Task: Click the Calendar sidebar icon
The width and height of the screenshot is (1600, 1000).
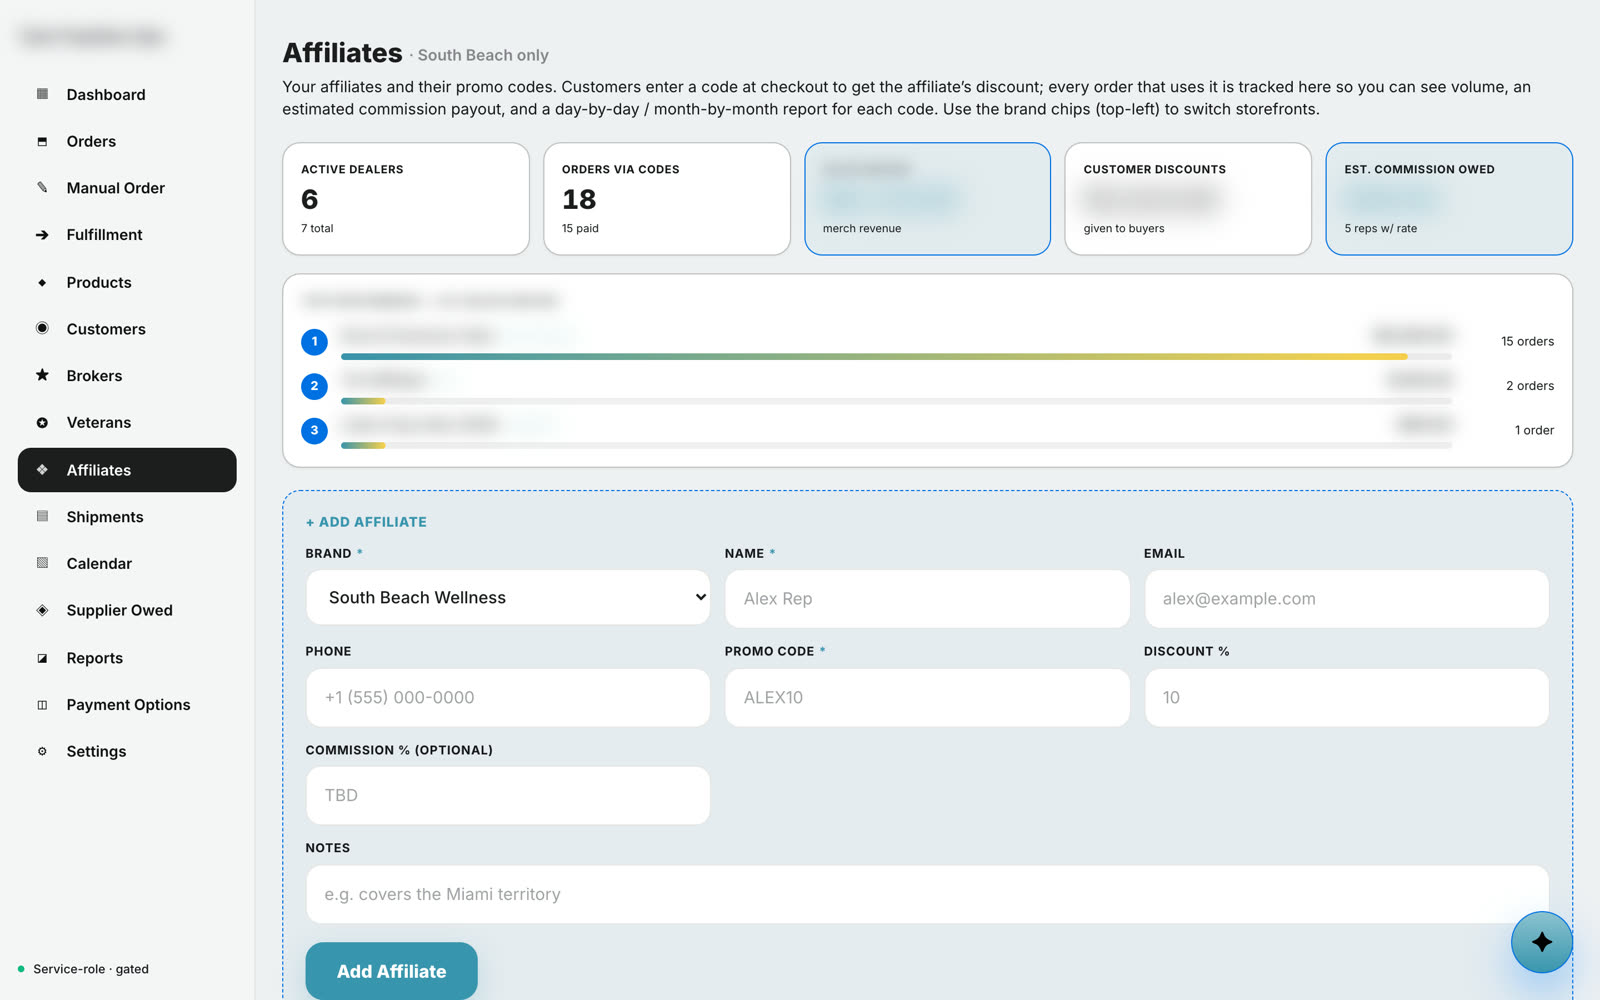Action: click(x=42, y=563)
